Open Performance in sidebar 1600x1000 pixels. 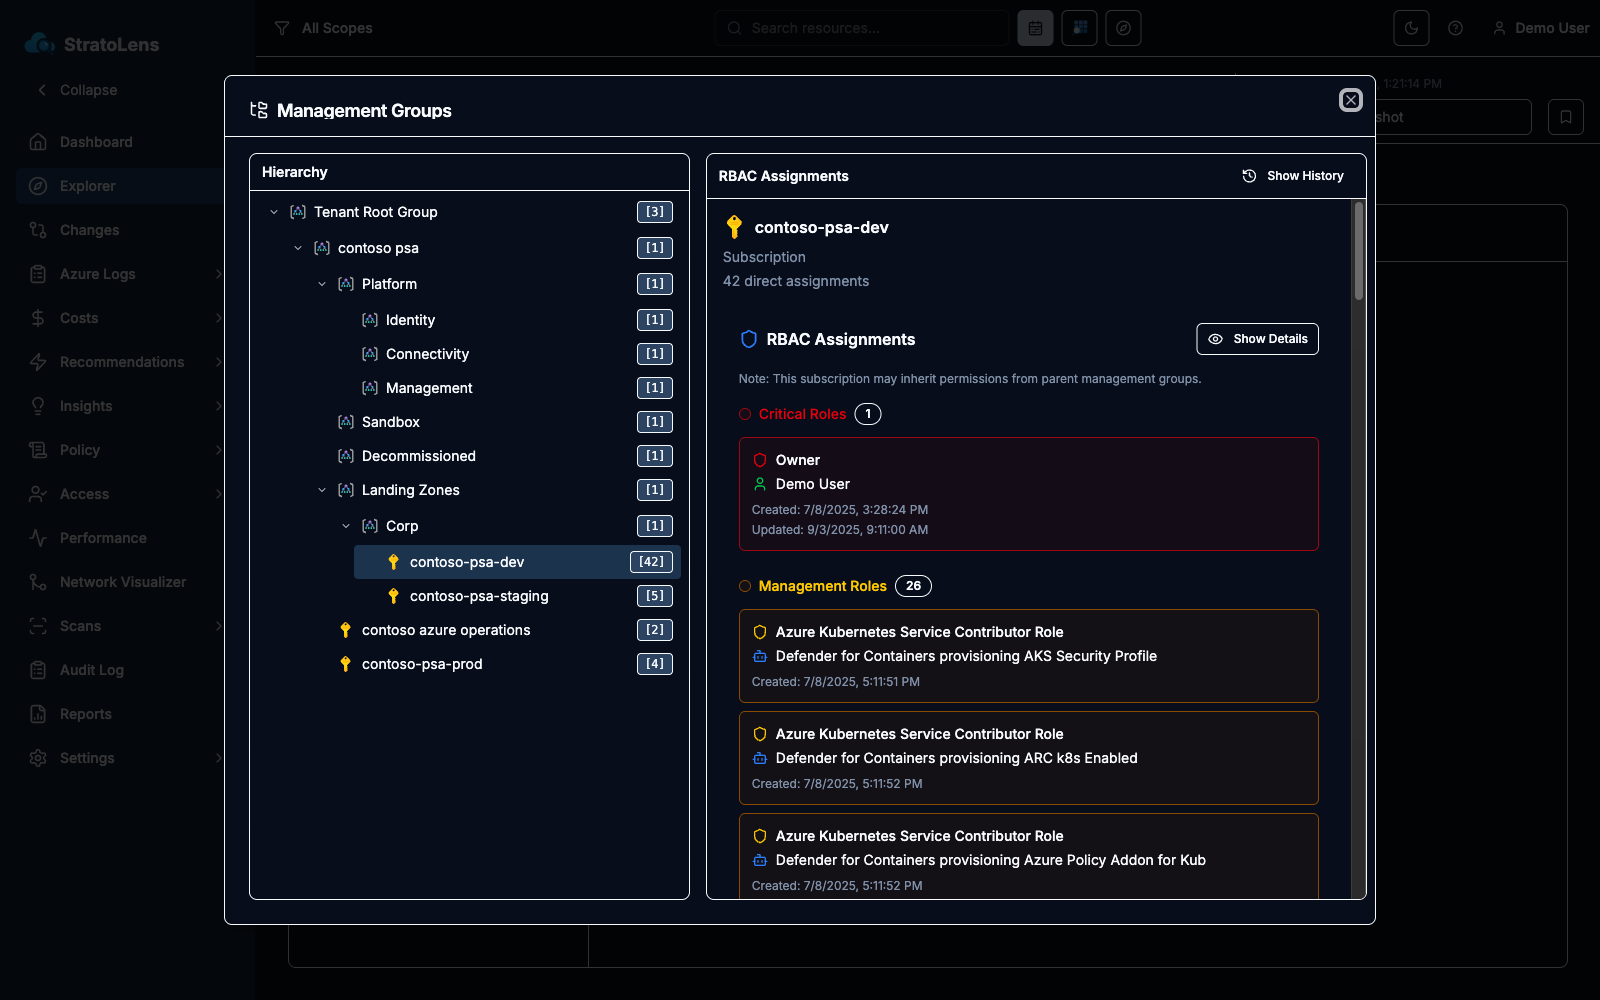click(120, 538)
